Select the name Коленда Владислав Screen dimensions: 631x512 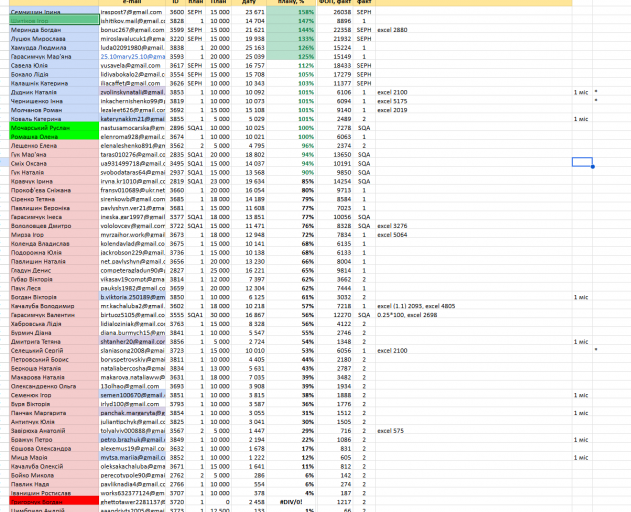(x=54, y=244)
